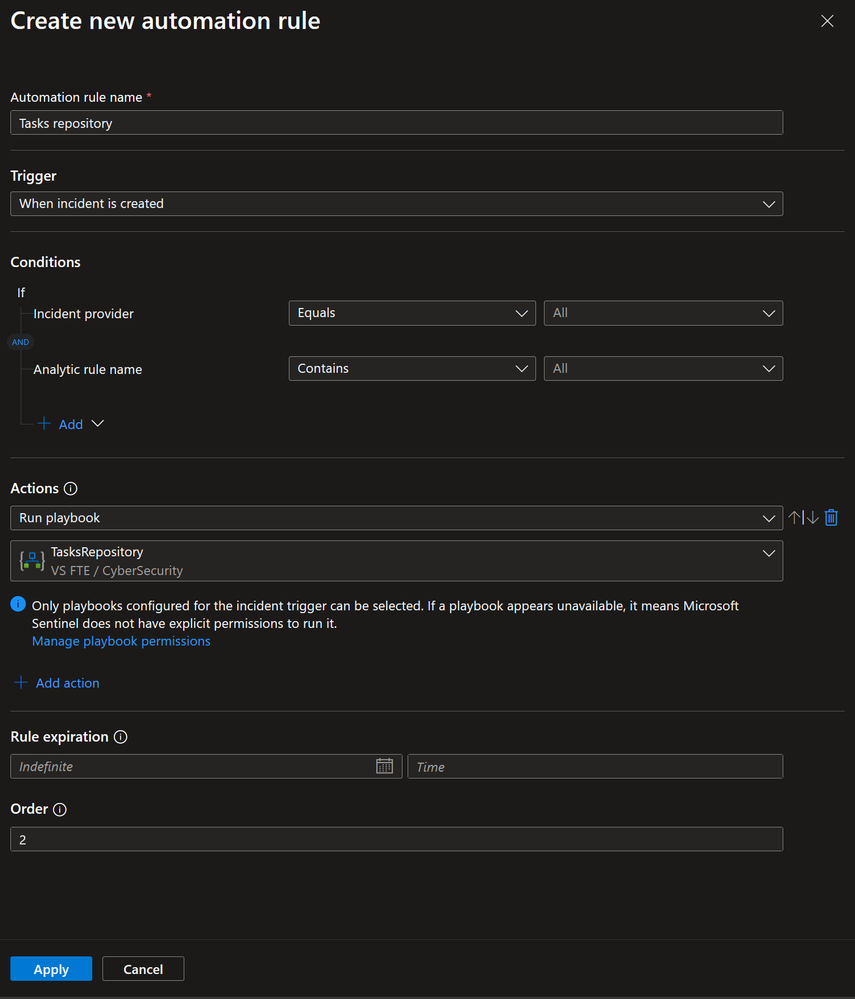Screen dimensions: 855x999
Task: Move the action up in order
Action: pyautogui.click(x=796, y=518)
